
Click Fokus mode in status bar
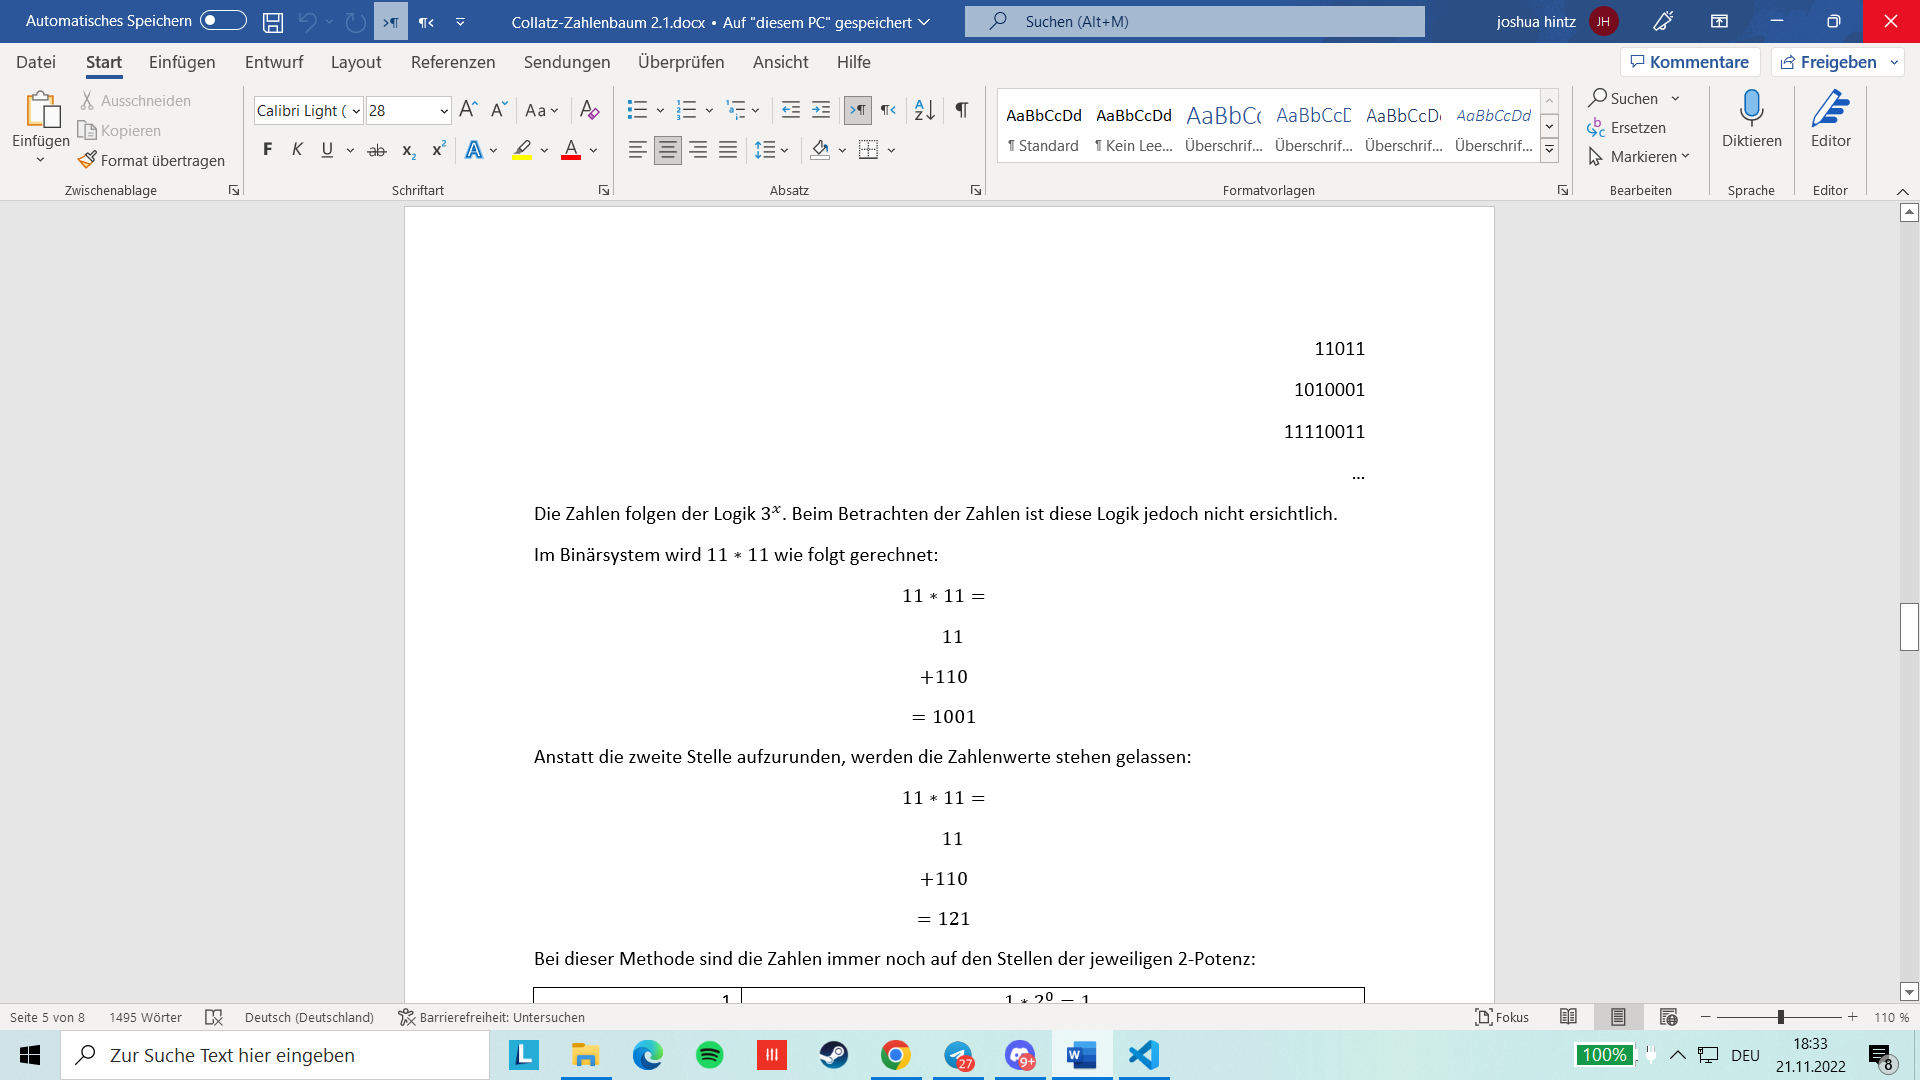click(x=1502, y=1017)
